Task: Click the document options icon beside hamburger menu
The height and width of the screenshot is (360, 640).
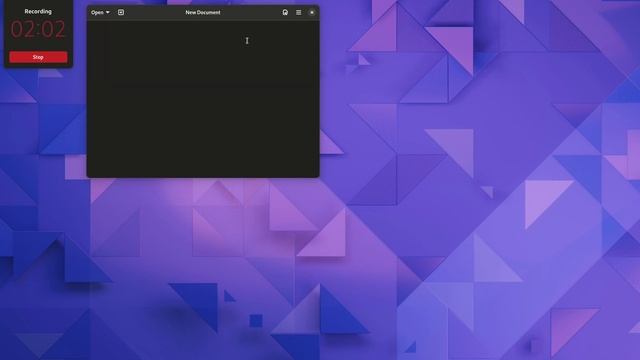Action: click(x=285, y=12)
